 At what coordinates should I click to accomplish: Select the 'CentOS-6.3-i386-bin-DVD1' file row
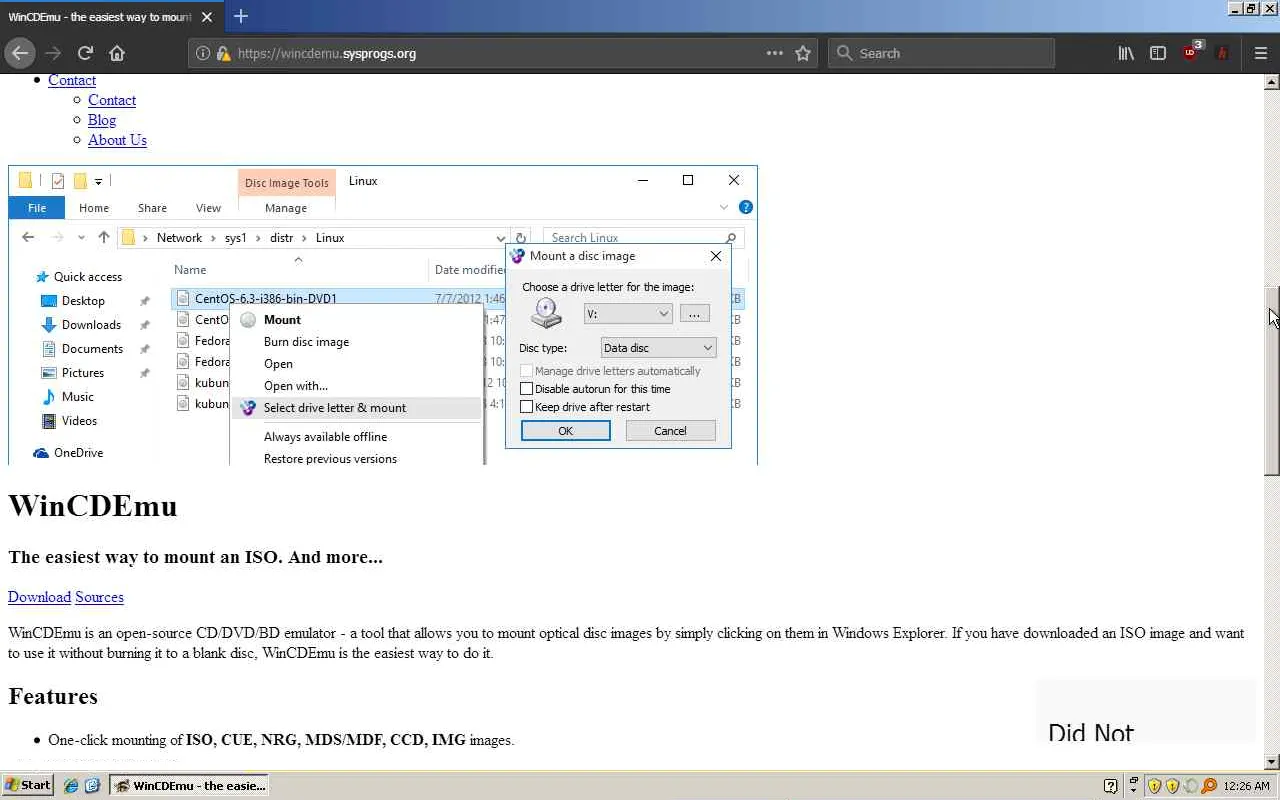coord(457,299)
